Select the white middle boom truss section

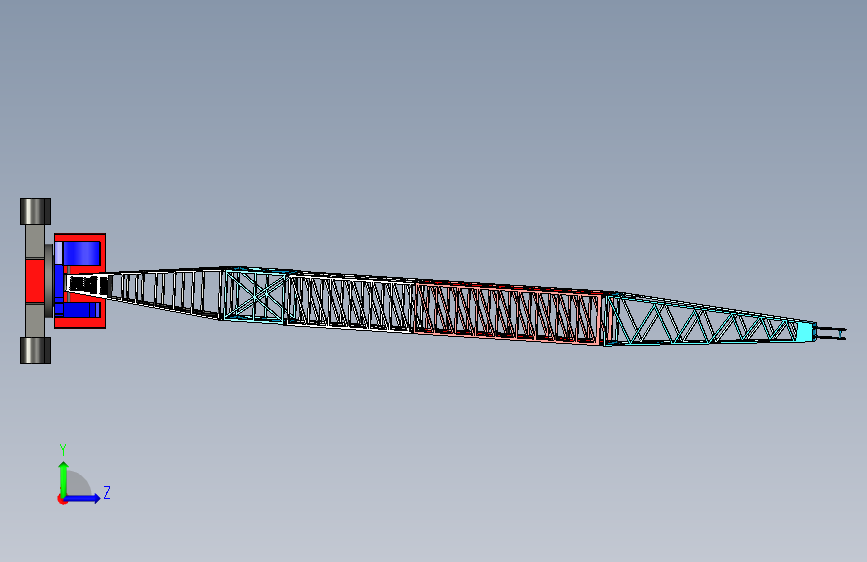point(350,302)
